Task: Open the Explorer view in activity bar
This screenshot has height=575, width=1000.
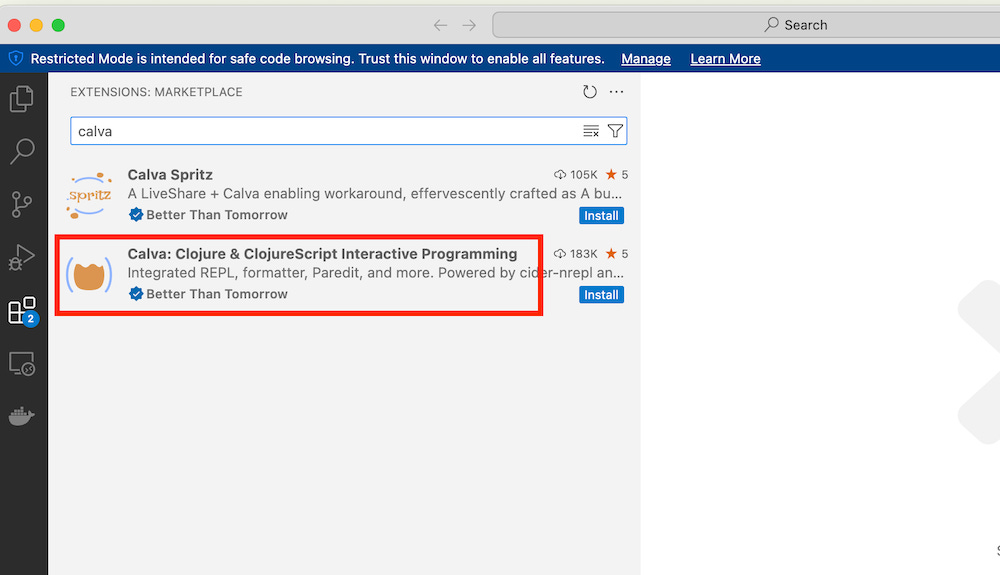Action: coord(22,99)
